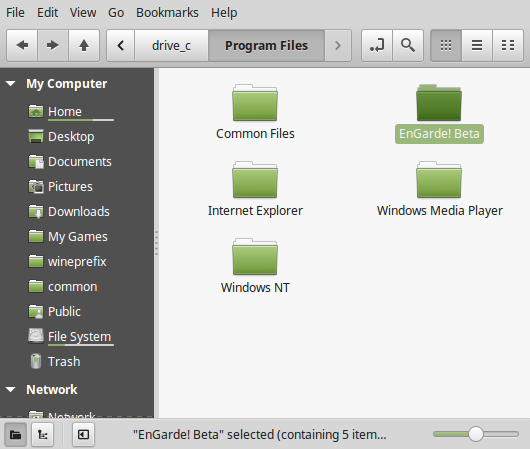The width and height of the screenshot is (530, 449).
Task: Open the View menu
Action: (x=83, y=13)
